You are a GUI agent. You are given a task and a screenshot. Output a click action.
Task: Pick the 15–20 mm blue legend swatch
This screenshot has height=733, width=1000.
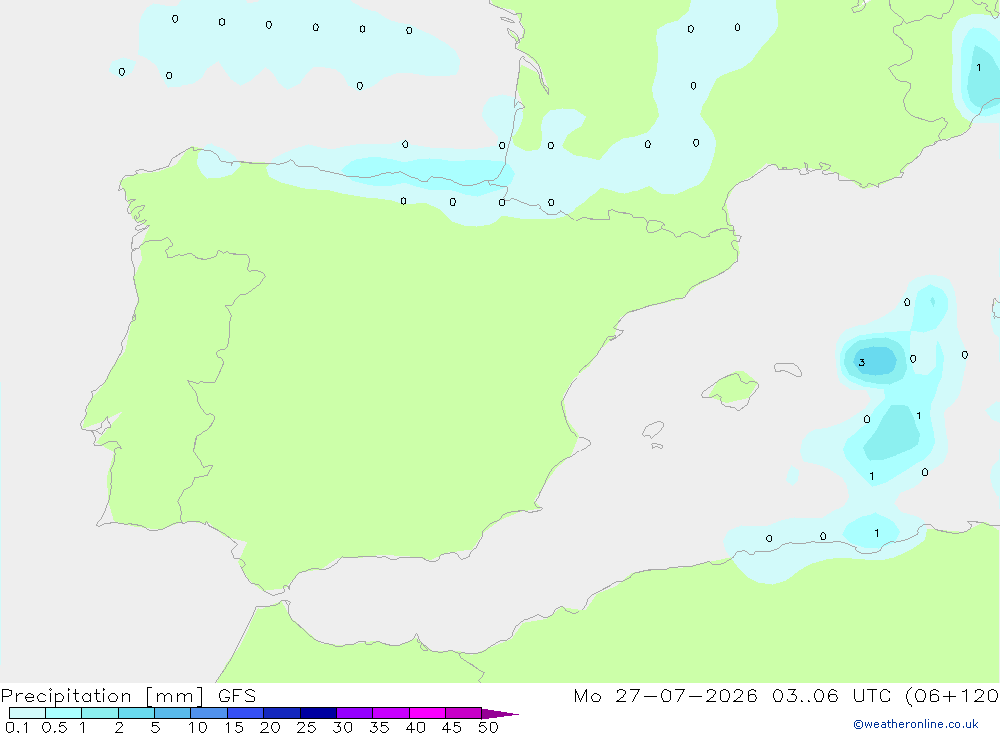click(x=246, y=713)
